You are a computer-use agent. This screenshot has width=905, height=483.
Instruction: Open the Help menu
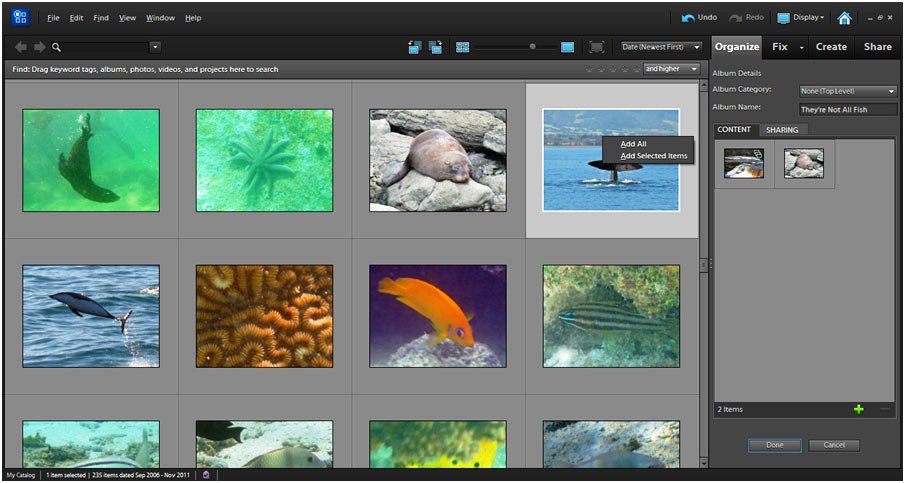click(193, 18)
